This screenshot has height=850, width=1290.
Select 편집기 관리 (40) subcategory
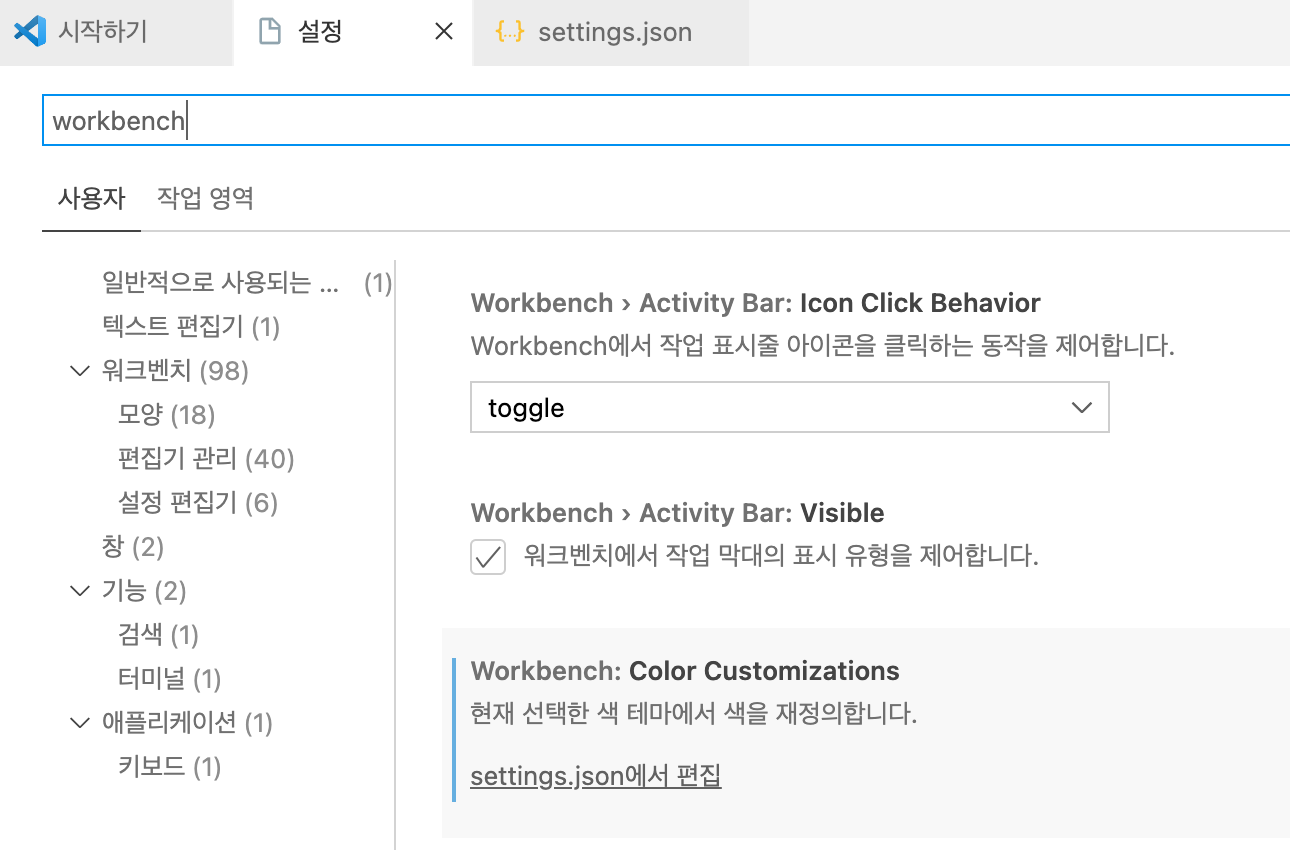(206, 459)
